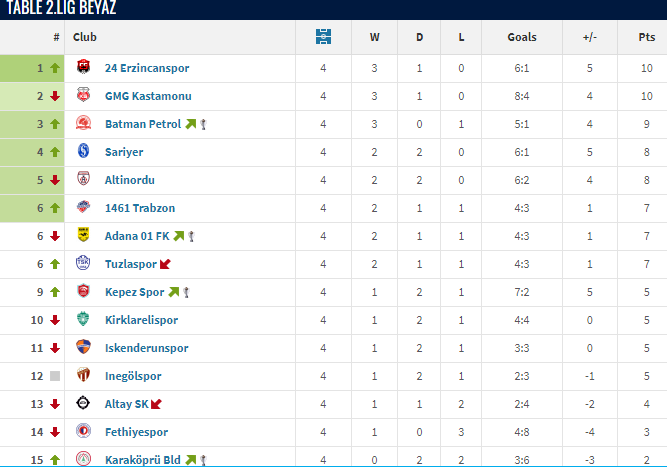Click the Sariyer club crest icon
Image resolution: width=672 pixels, height=467 pixels.
pos(83,151)
